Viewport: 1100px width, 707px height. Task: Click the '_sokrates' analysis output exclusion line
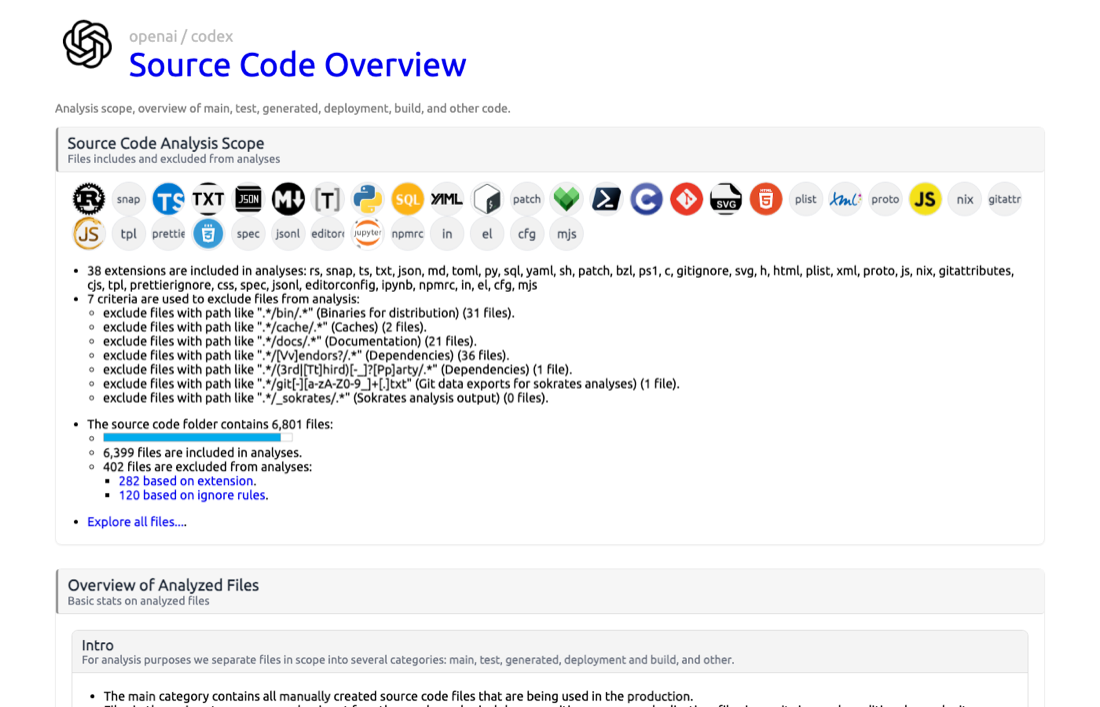[326, 398]
